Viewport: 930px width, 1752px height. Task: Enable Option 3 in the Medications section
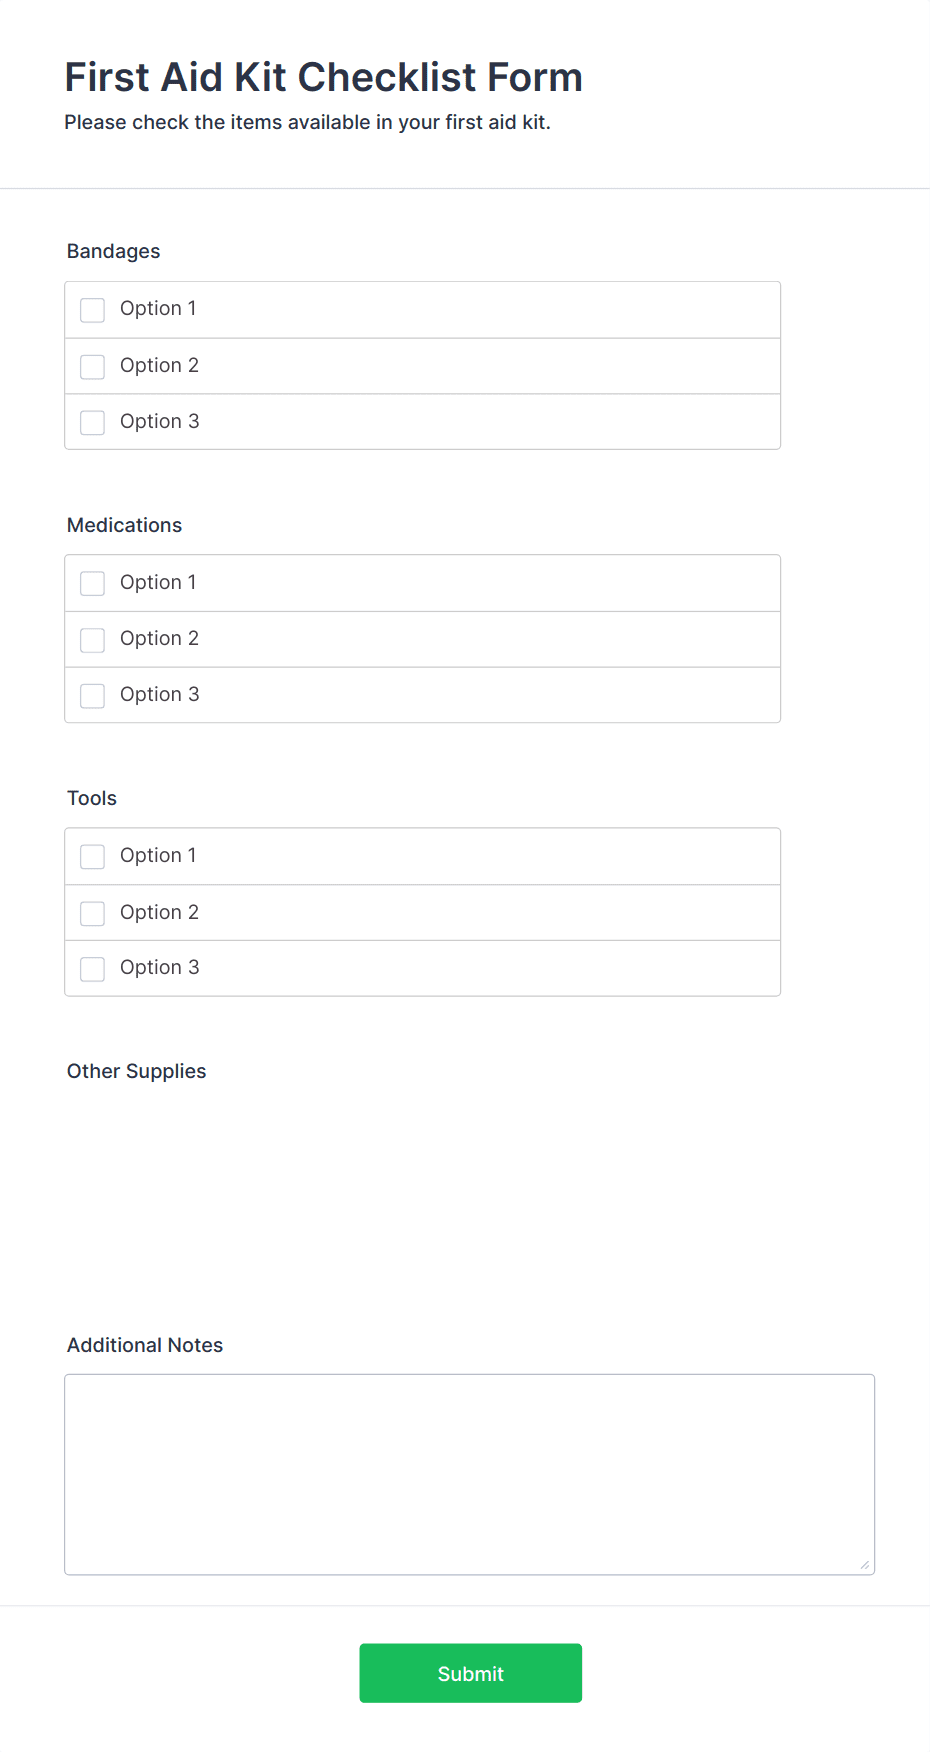coord(92,695)
